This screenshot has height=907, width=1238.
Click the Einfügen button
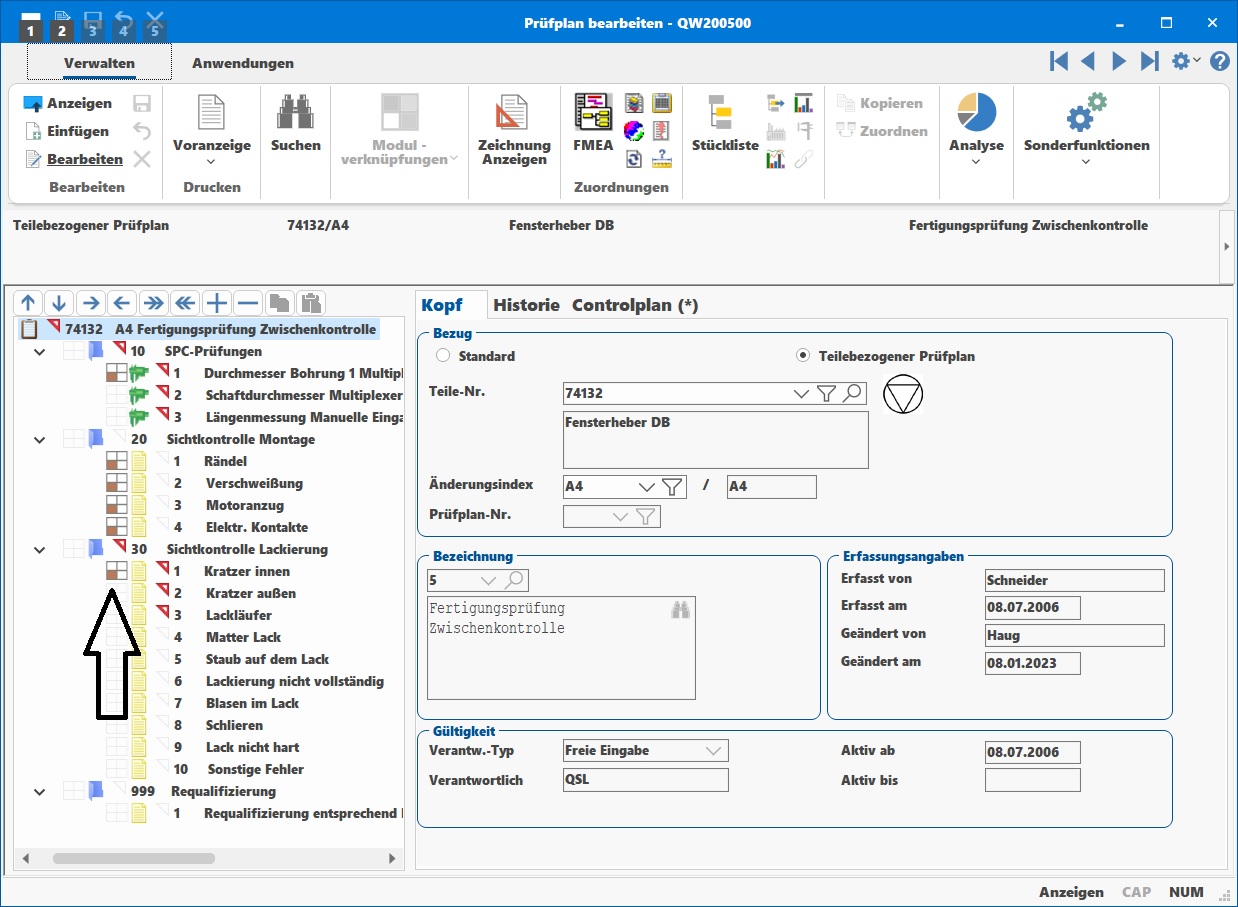[x=67, y=131]
